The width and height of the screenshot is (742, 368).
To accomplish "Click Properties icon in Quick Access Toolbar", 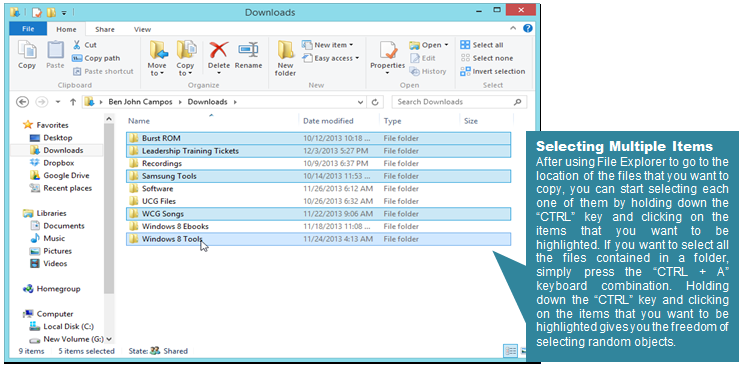I will (x=37, y=12).
